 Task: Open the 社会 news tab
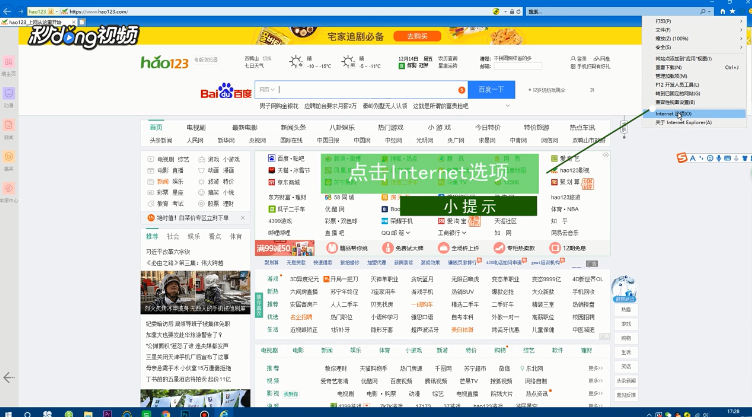[173, 237]
